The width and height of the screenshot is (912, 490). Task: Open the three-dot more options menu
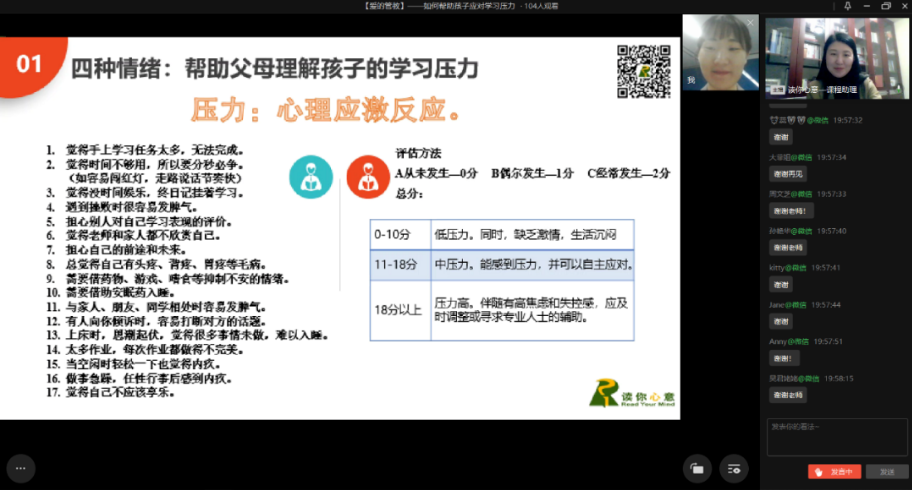21,467
